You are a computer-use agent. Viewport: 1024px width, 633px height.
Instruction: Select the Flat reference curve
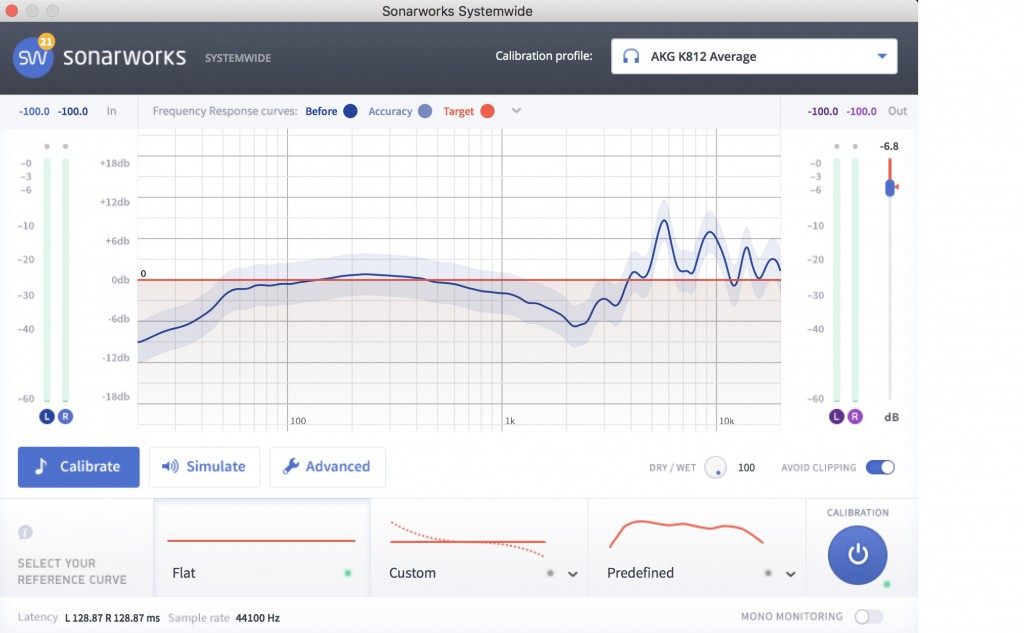click(262, 547)
